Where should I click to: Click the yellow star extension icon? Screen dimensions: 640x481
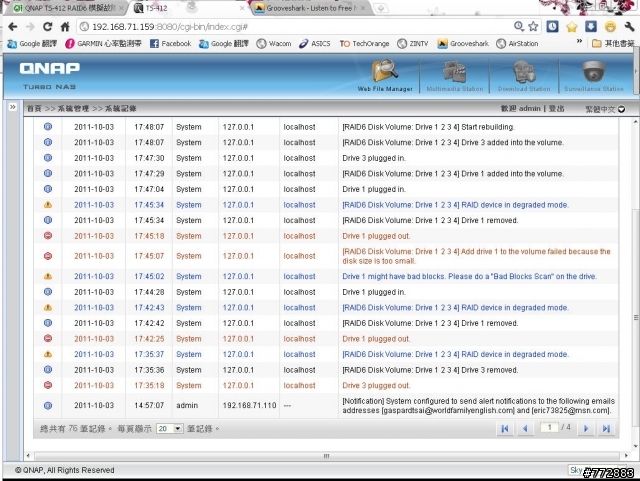tap(571, 27)
